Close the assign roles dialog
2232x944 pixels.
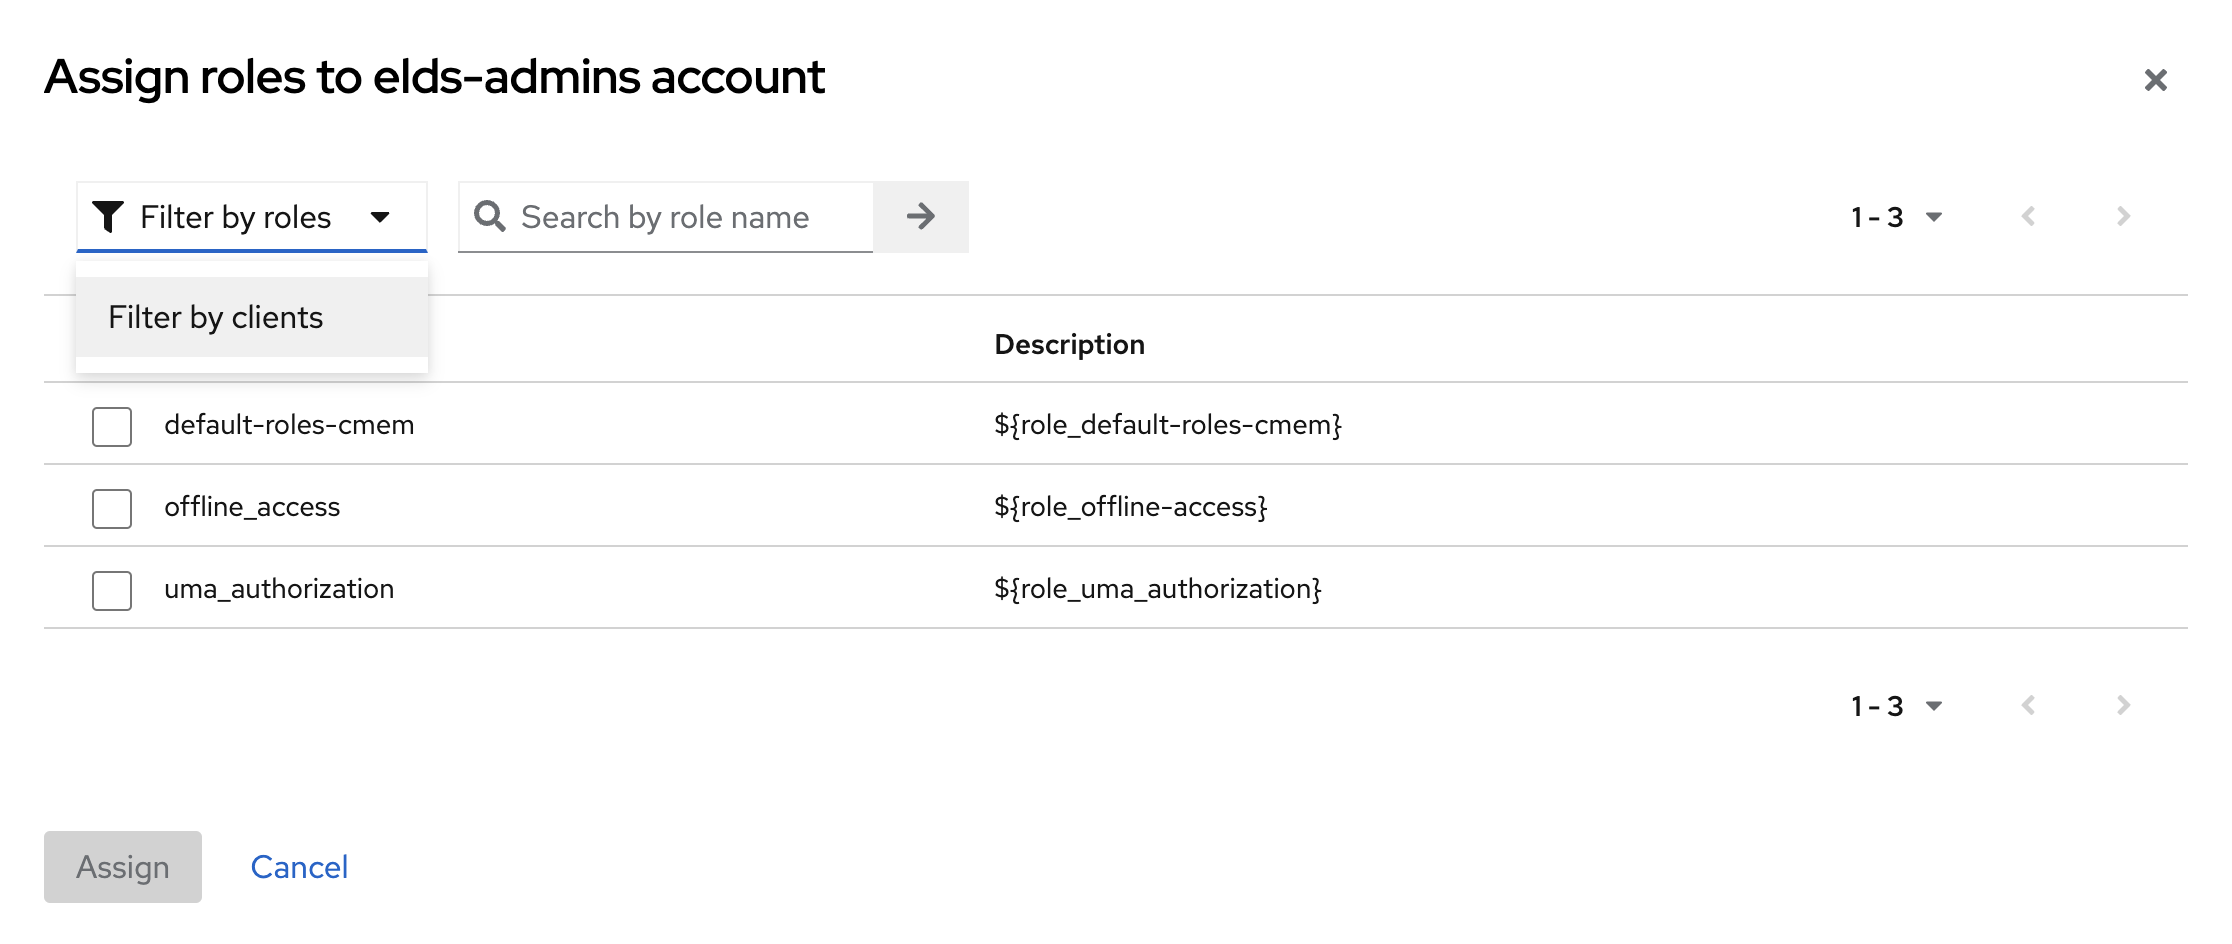pyautogui.click(x=2155, y=80)
